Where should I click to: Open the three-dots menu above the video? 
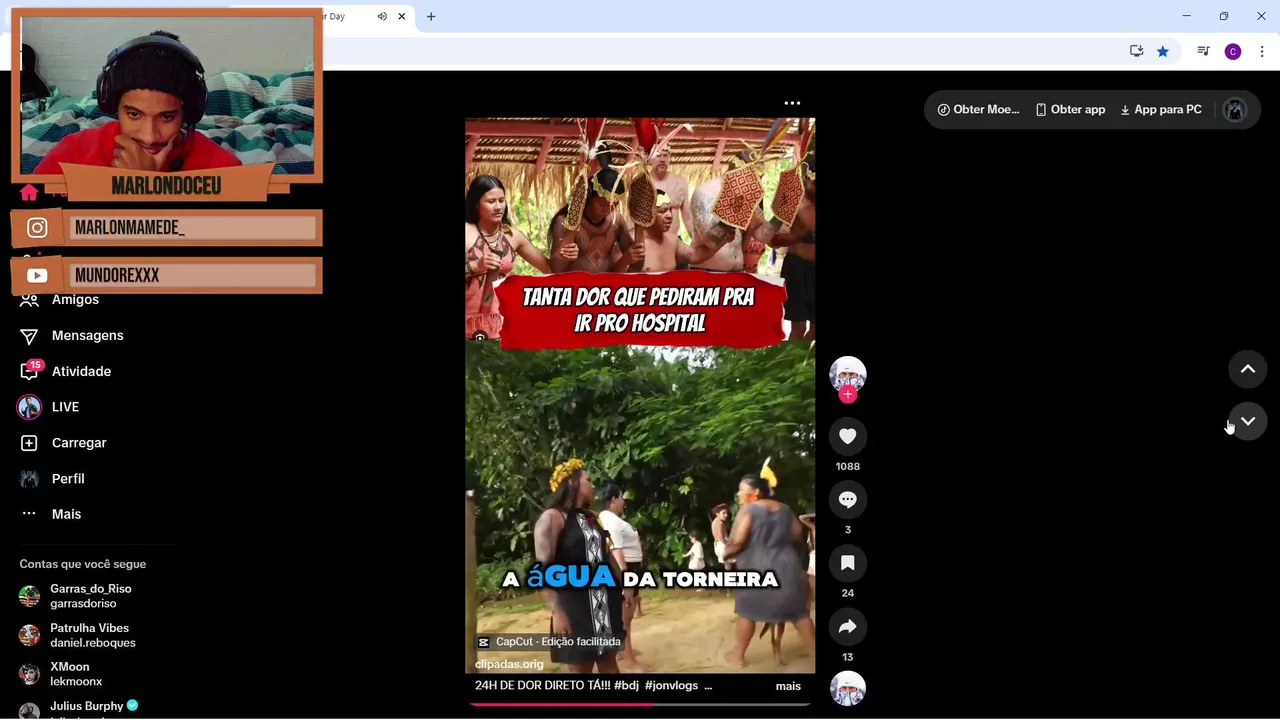[792, 103]
